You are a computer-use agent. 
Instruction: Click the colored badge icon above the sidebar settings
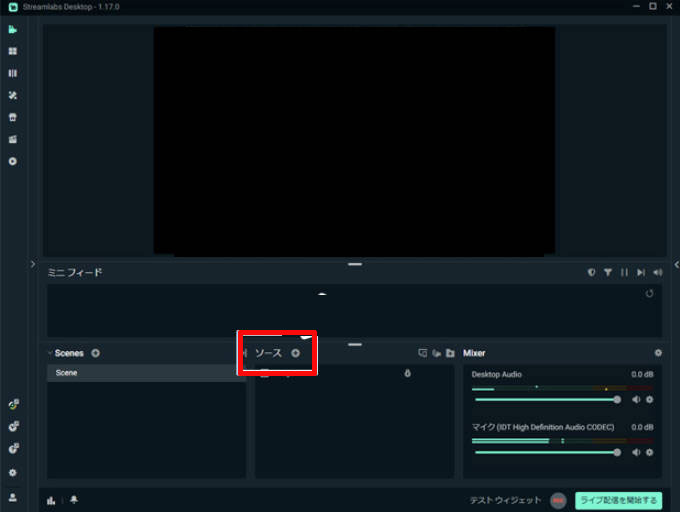coord(13,404)
